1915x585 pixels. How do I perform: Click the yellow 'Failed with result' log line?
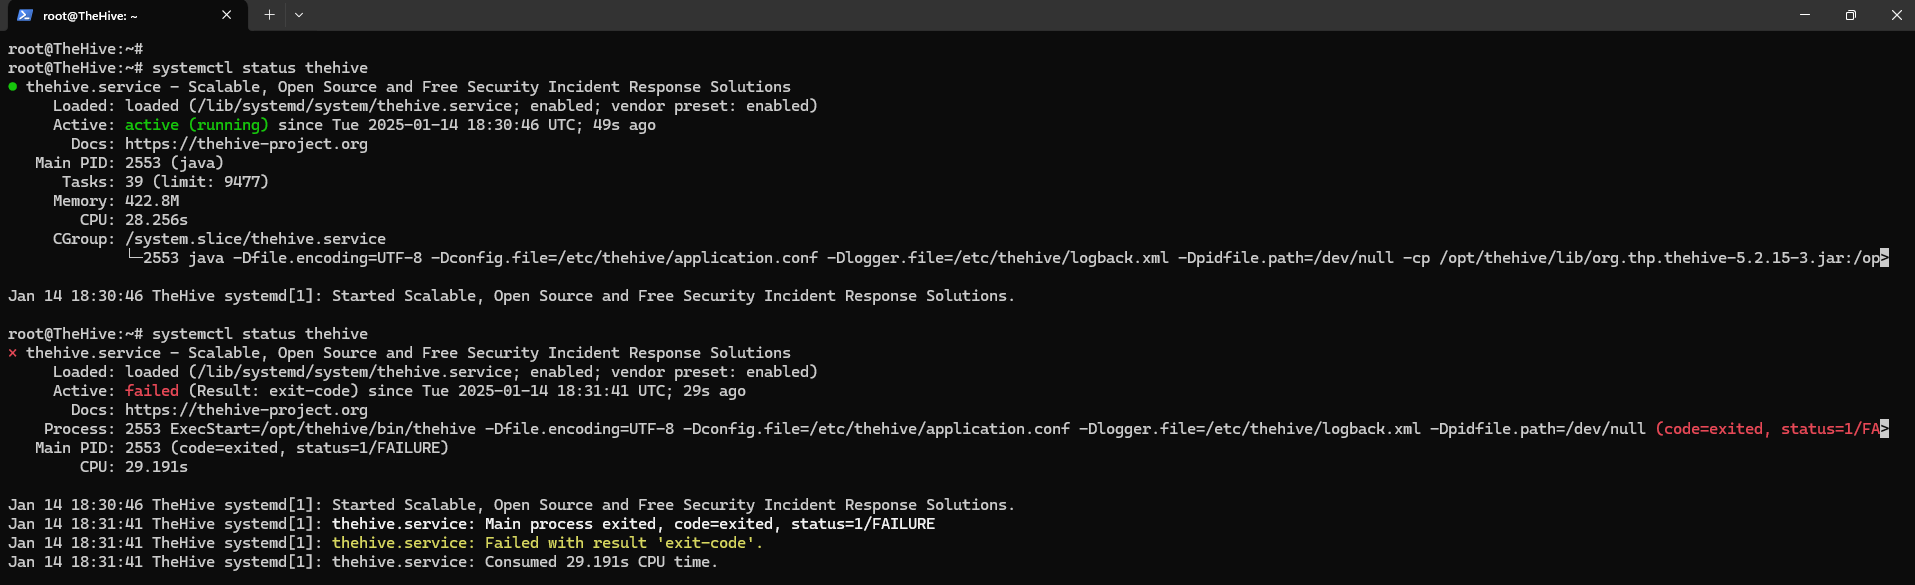(x=547, y=543)
